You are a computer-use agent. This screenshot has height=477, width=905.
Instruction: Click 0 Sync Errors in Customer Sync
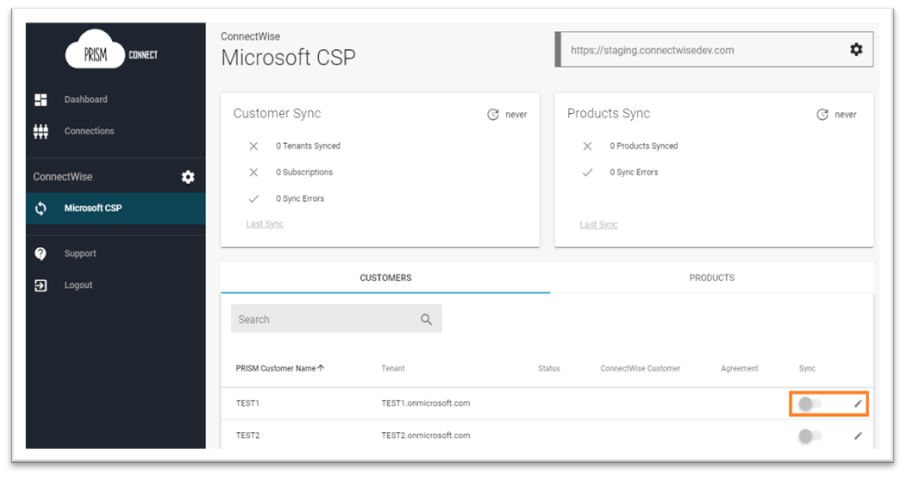(x=300, y=199)
